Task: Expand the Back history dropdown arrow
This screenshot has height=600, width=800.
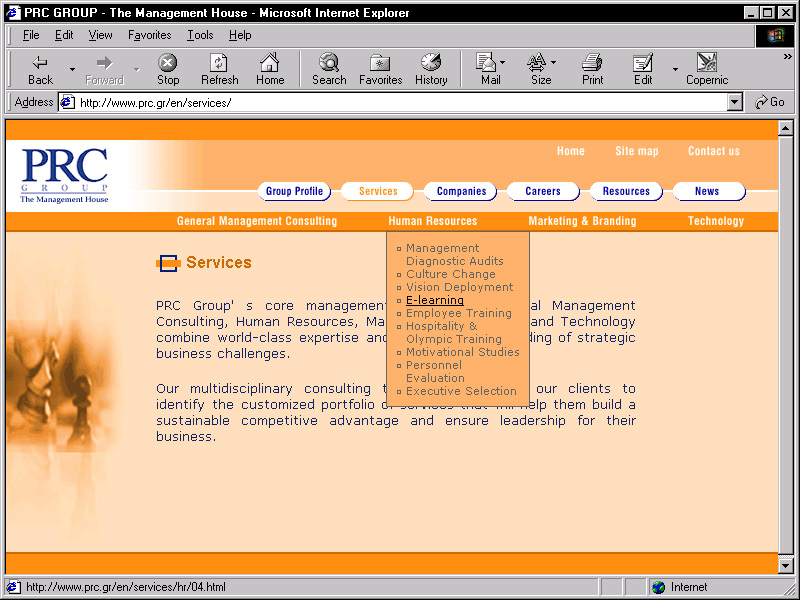Action: coord(72,69)
